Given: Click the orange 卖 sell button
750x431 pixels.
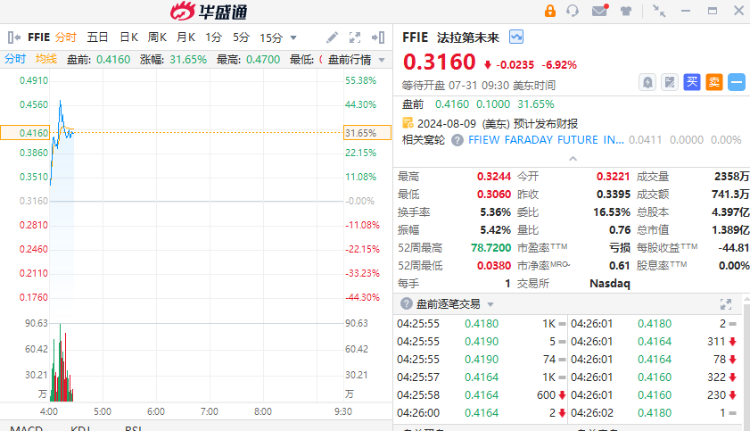Looking at the screenshot, I should [x=713, y=82].
